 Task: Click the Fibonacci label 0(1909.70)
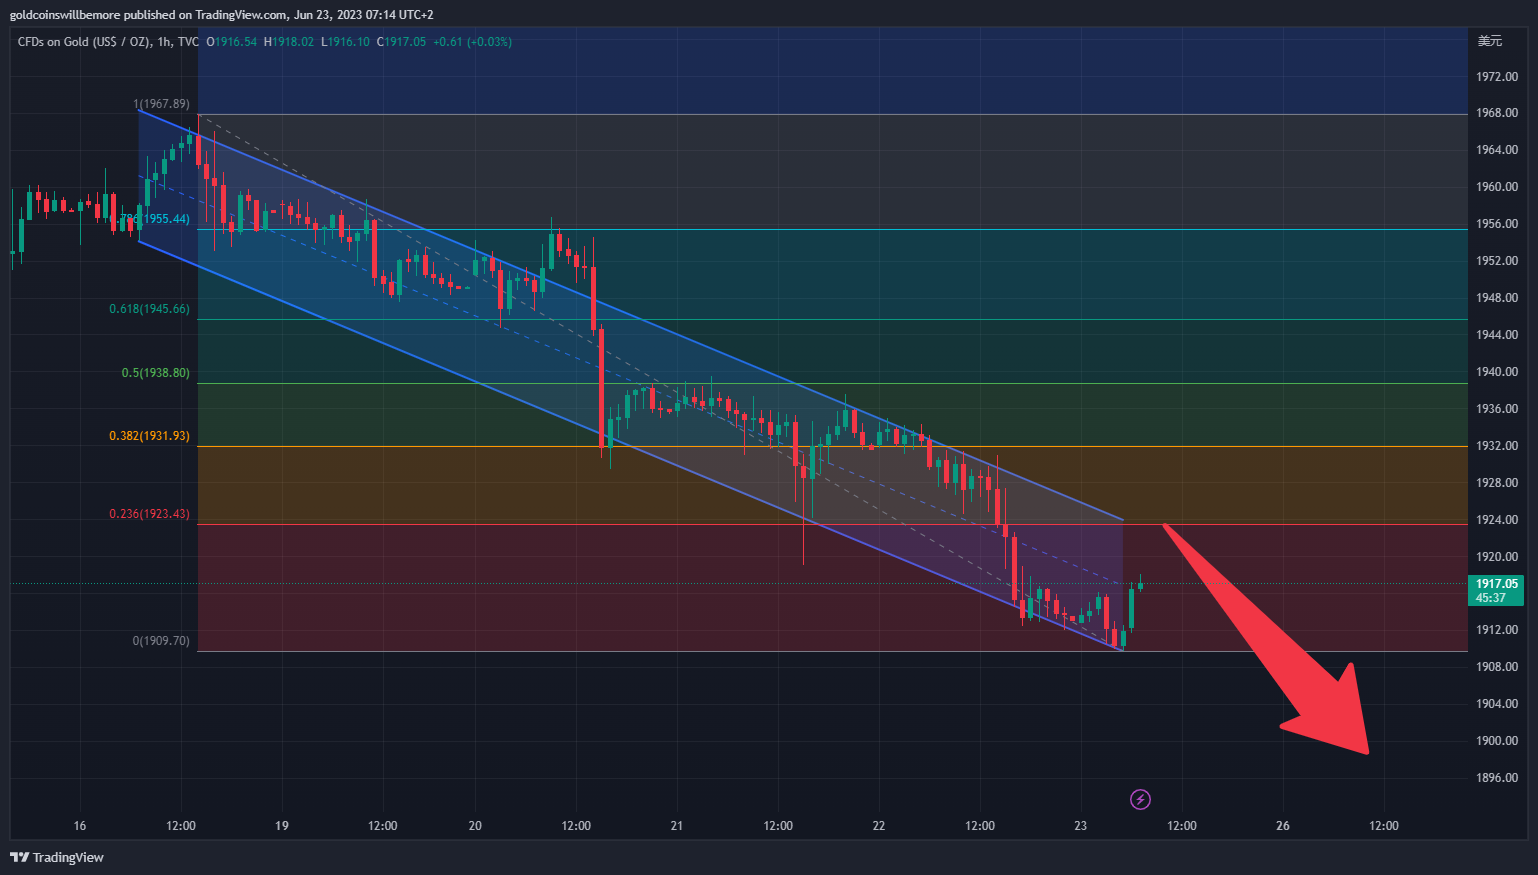(x=161, y=641)
